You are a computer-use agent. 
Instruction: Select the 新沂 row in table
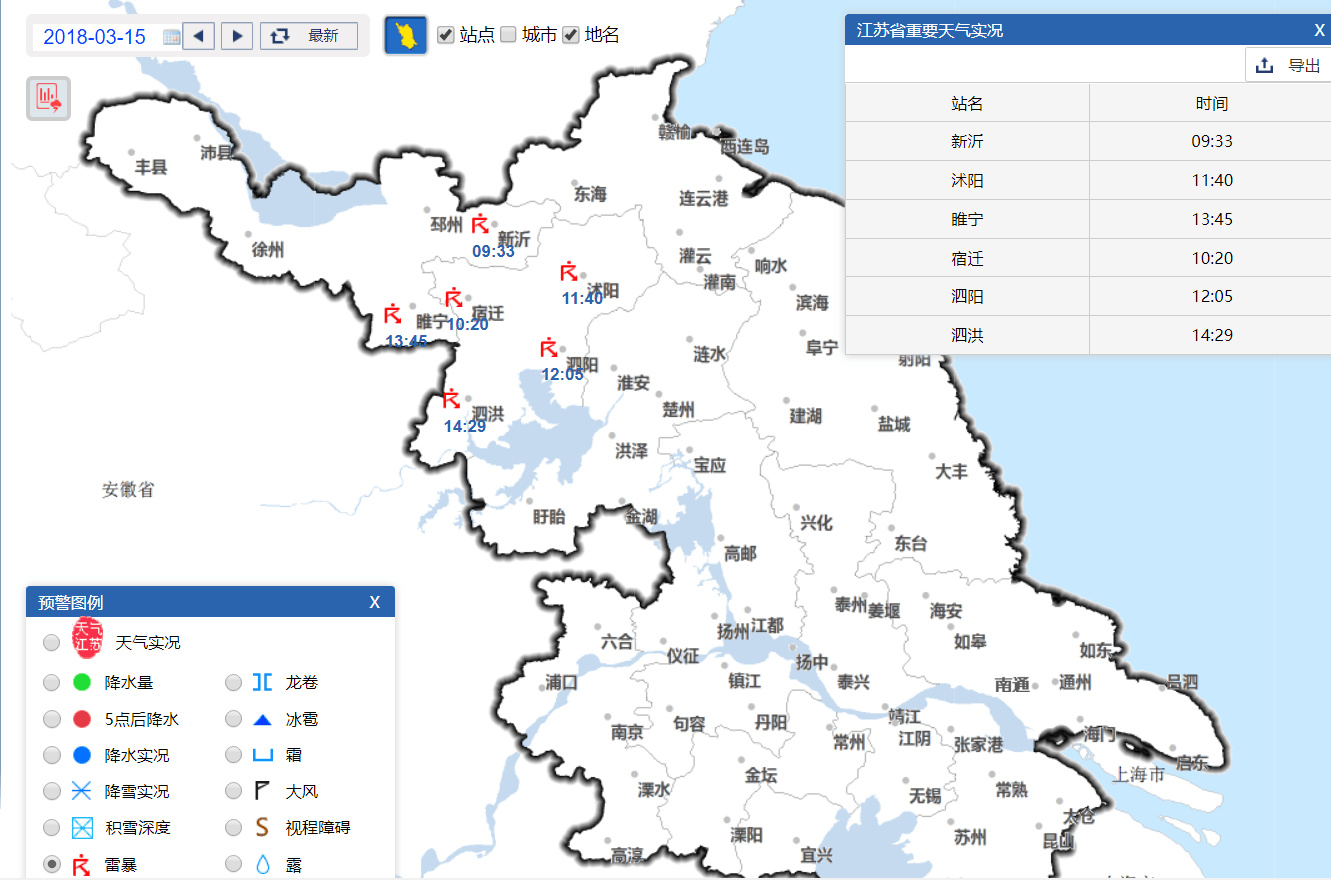point(1088,141)
